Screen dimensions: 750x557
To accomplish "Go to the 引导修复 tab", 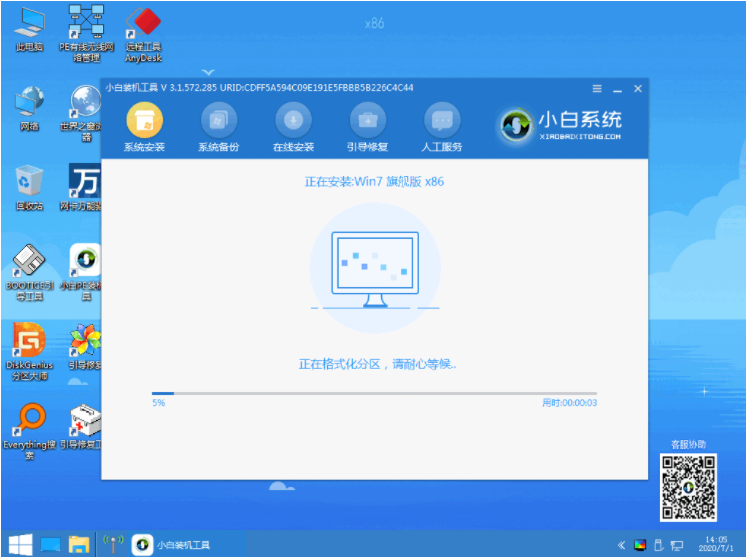I will (367, 128).
